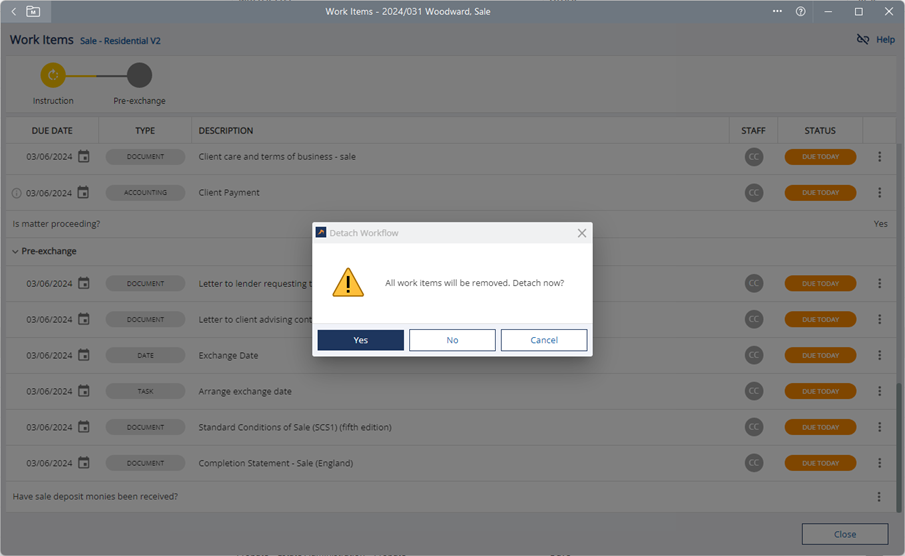Click No in Detach Workflow dialog
Screen dimensions: 905x556
(x=452, y=340)
